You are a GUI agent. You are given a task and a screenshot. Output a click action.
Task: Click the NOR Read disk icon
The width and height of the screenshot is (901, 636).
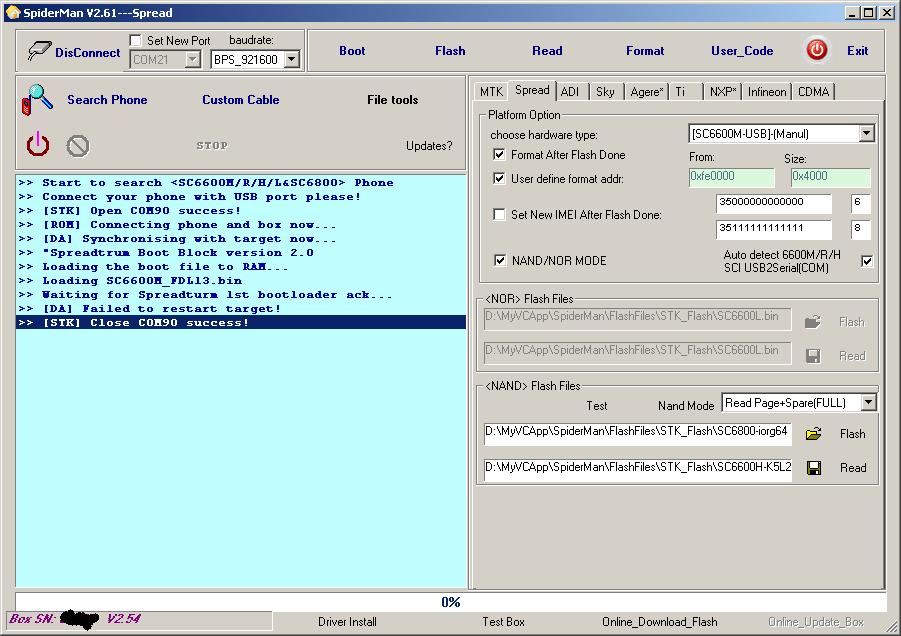(813, 356)
